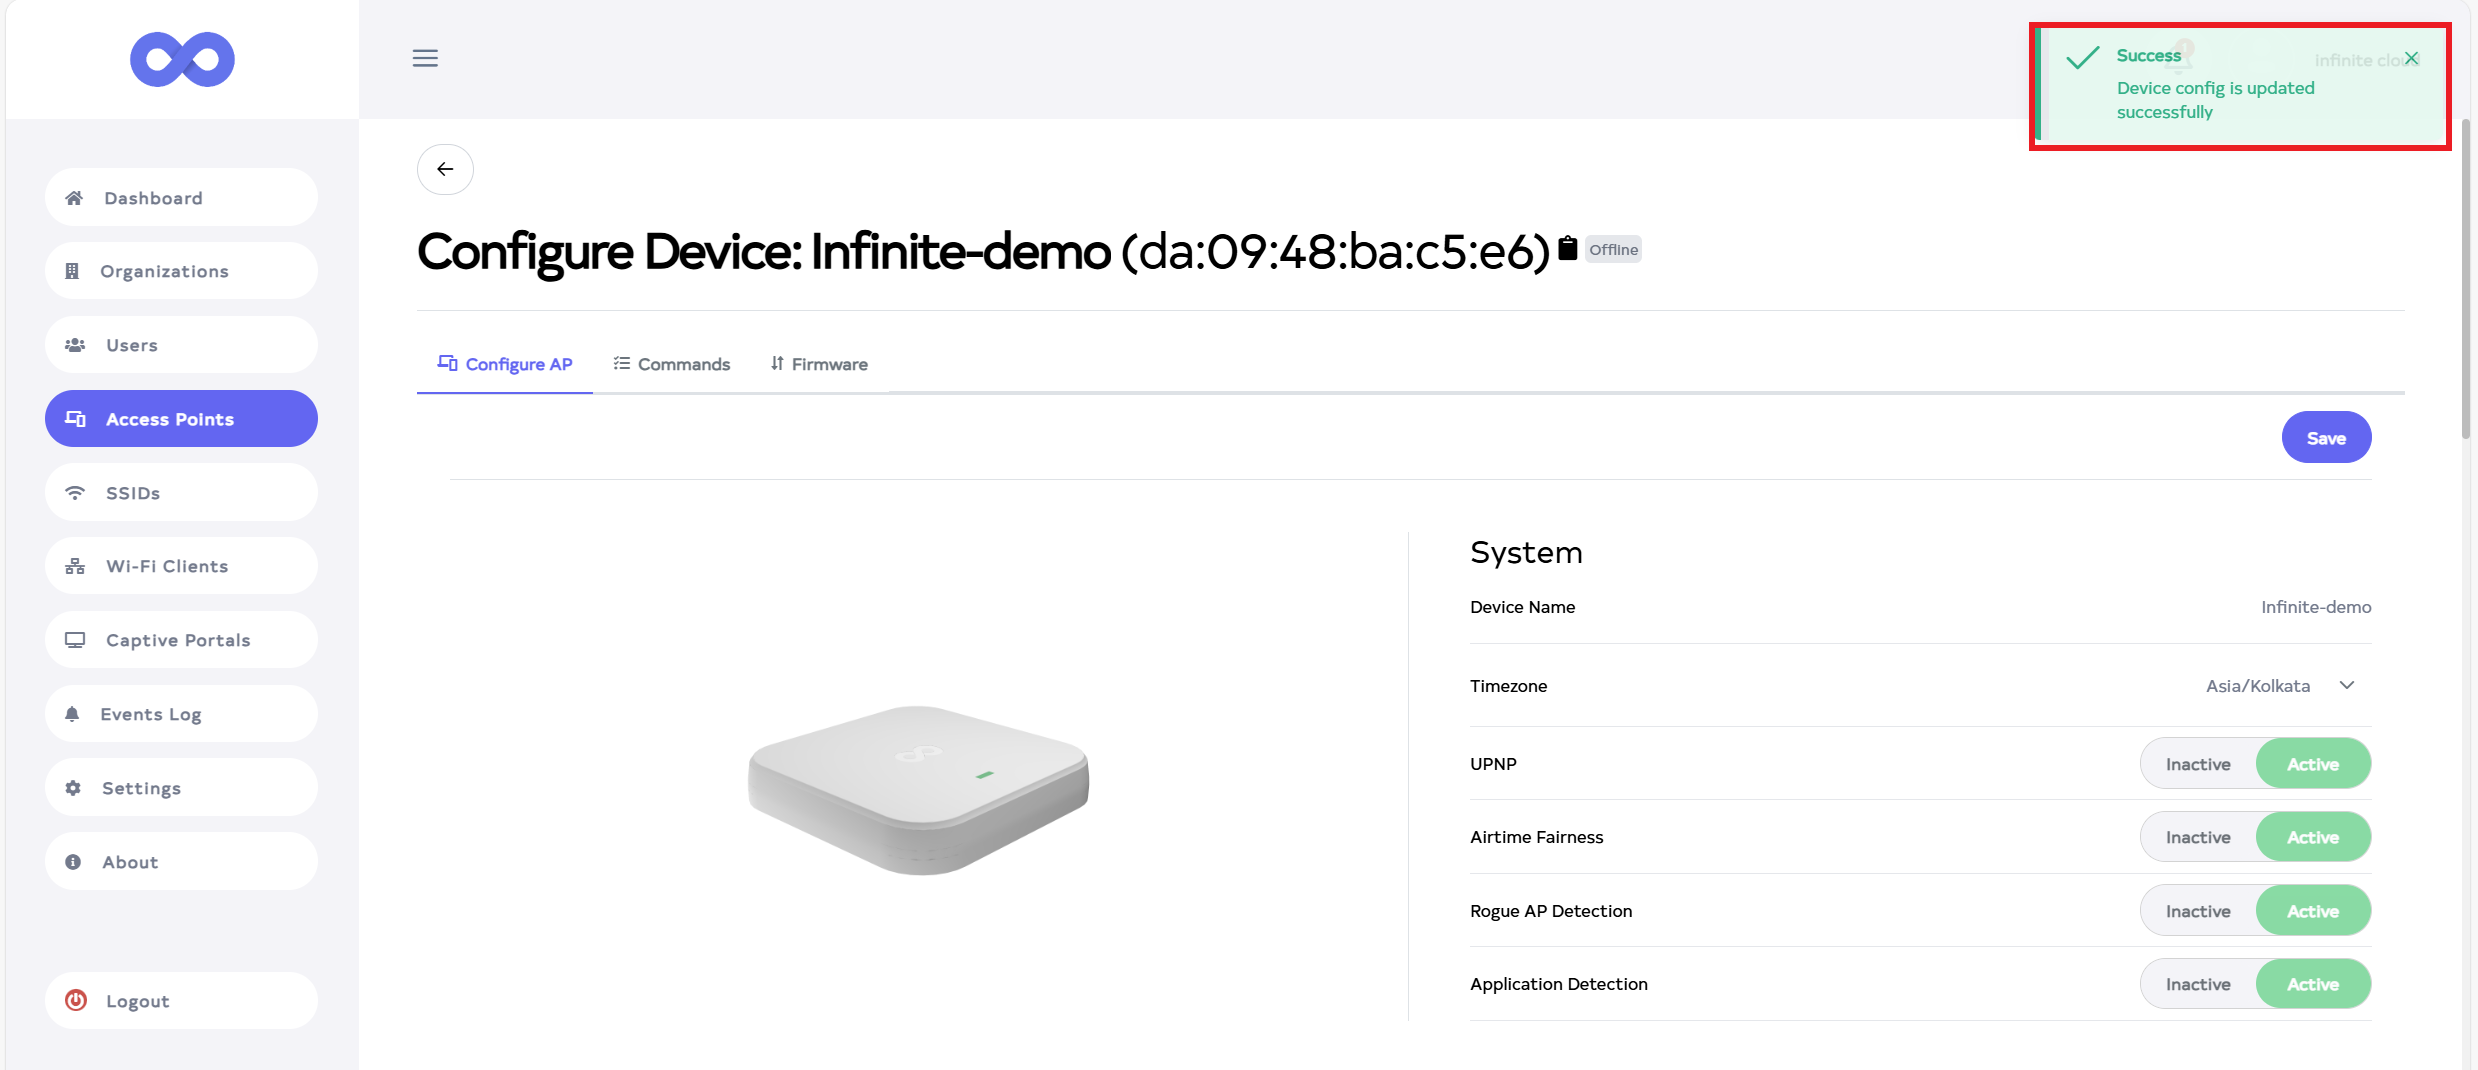Open Events Log from the sidebar
2478x1070 pixels.
181,714
